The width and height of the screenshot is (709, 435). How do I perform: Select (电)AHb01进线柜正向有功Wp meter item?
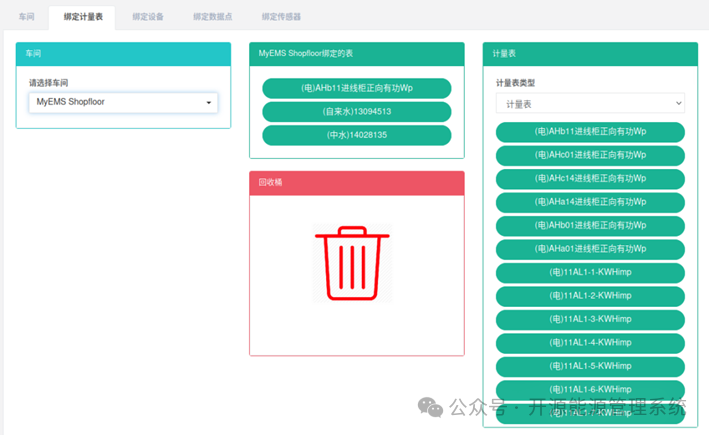click(590, 226)
